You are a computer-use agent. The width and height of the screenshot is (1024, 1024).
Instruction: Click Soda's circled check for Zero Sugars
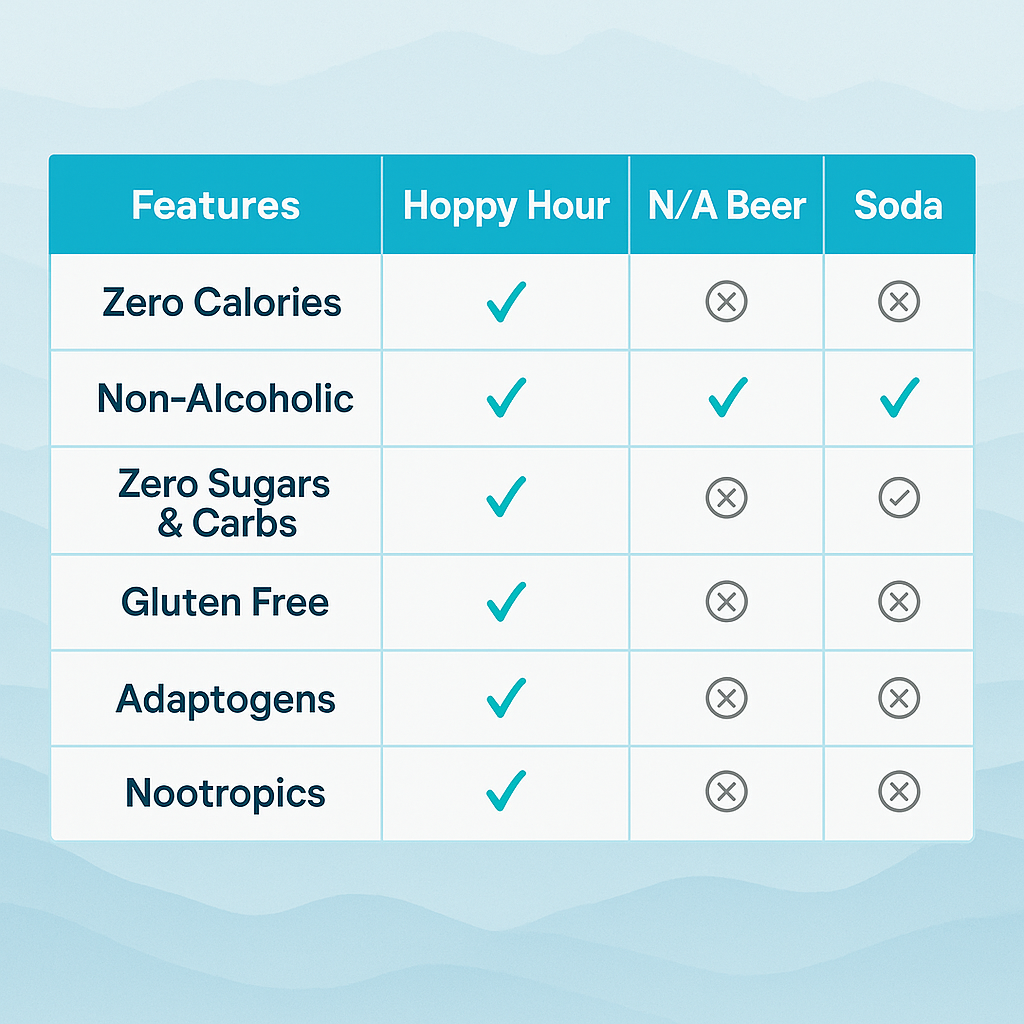click(899, 498)
